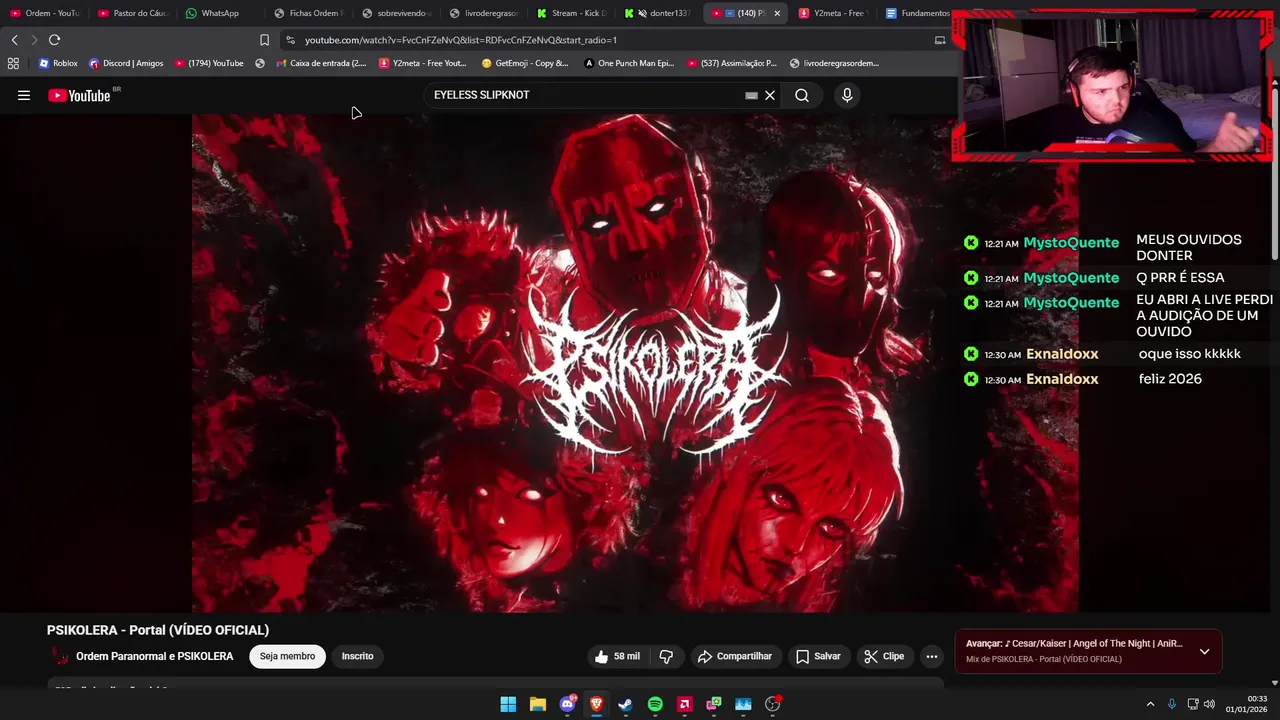
Task: Click the taskbar volume speaker icon
Action: pos(1209,704)
